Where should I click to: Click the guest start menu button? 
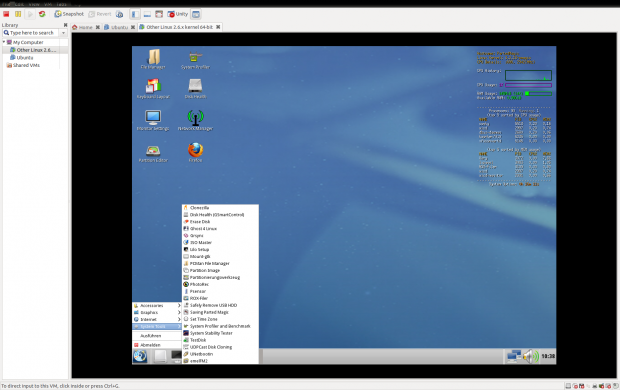[140, 356]
